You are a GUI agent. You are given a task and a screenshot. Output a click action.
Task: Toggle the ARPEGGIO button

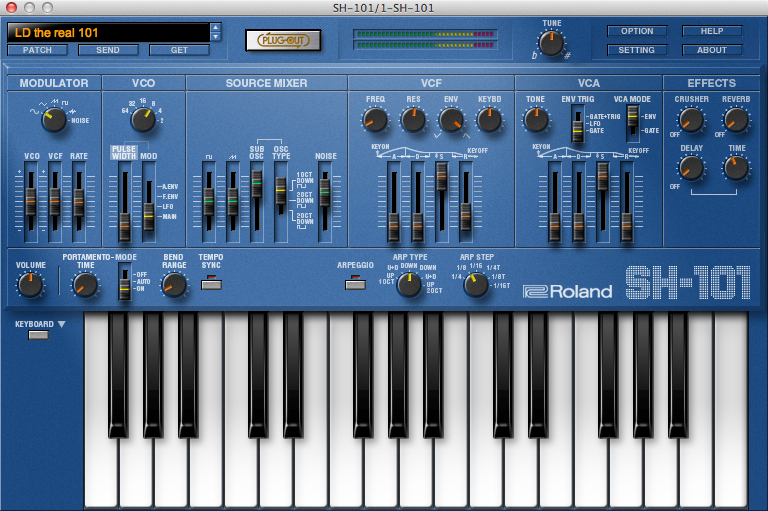click(354, 283)
